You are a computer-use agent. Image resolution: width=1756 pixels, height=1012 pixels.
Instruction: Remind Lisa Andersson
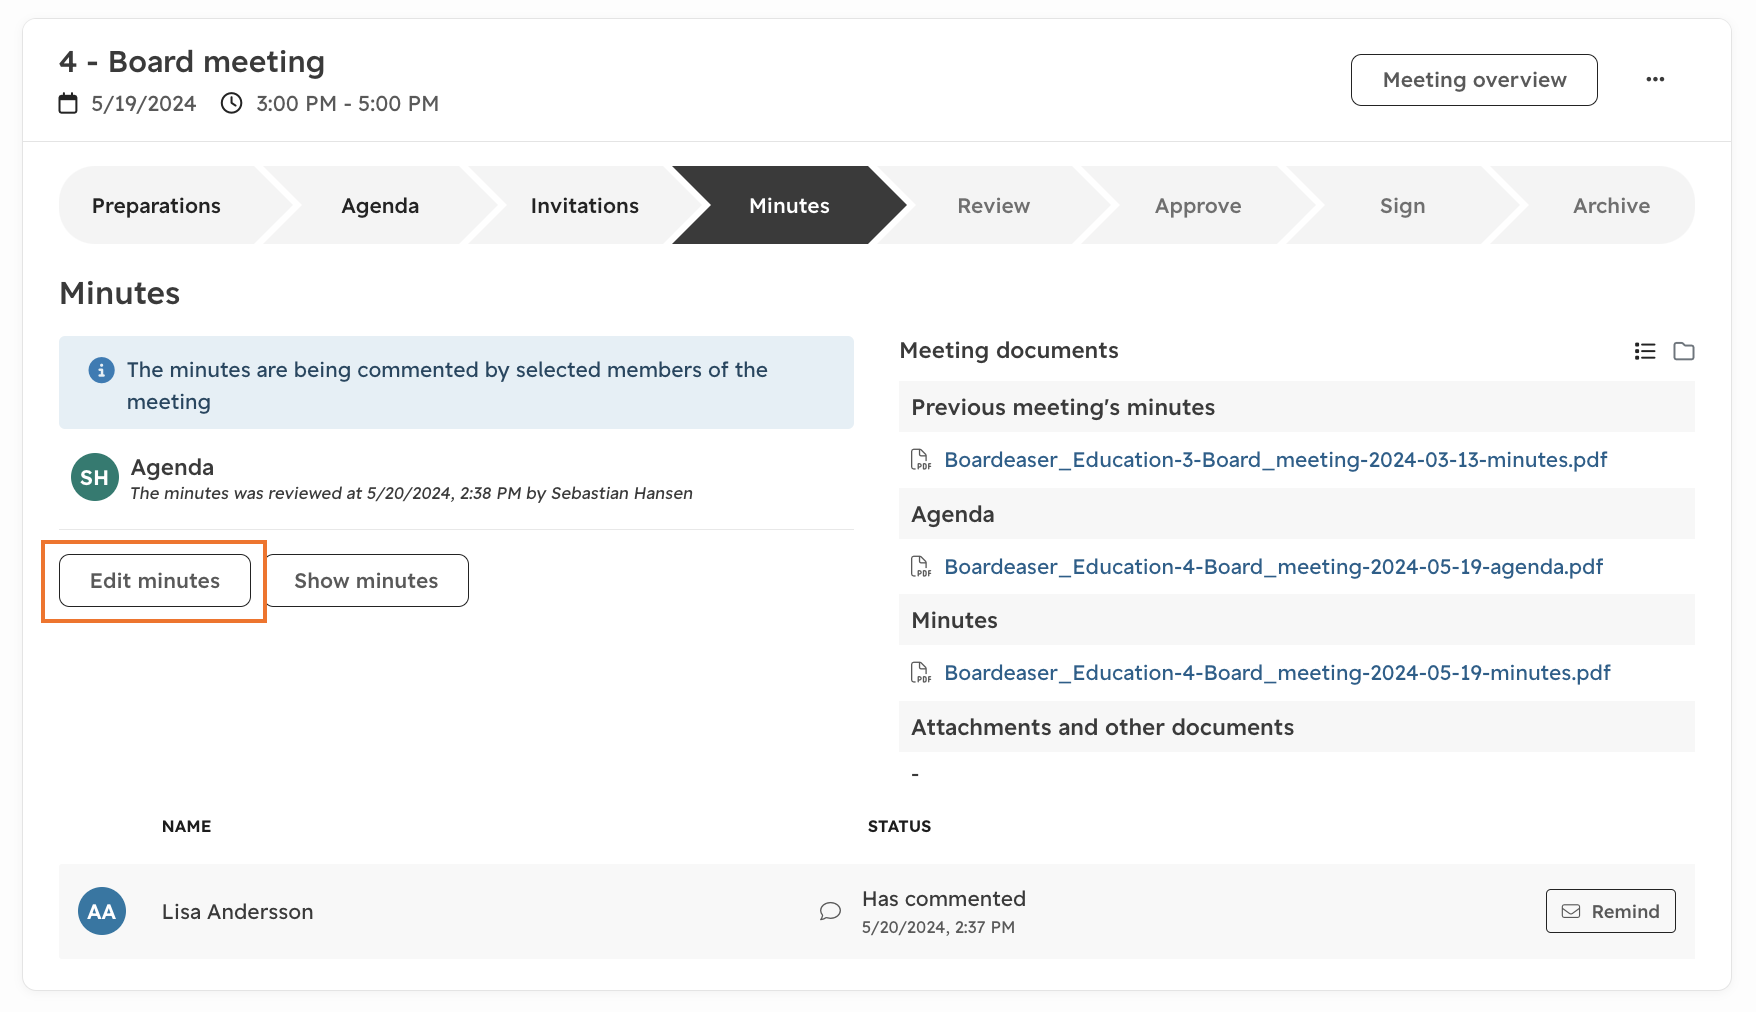(x=1611, y=911)
